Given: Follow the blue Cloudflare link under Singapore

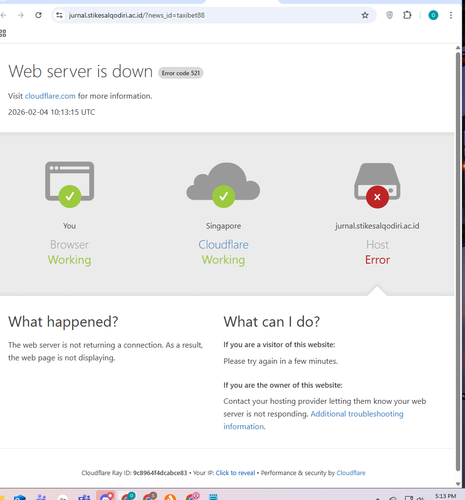Looking at the screenshot, I should coord(223,245).
